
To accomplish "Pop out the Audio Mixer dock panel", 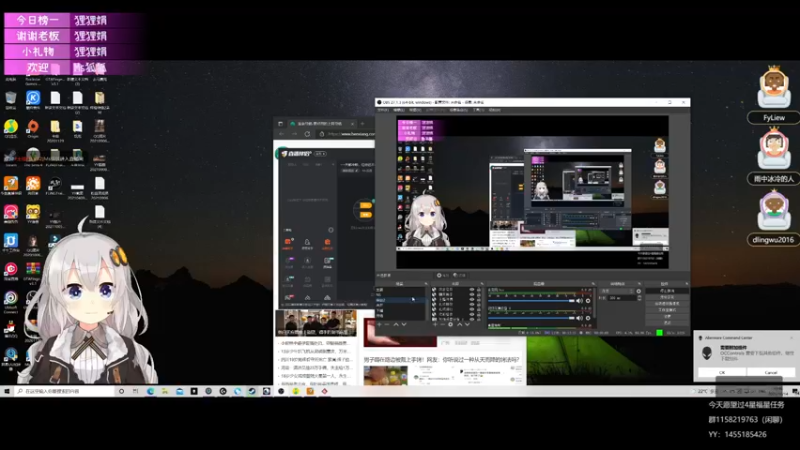I will point(593,284).
